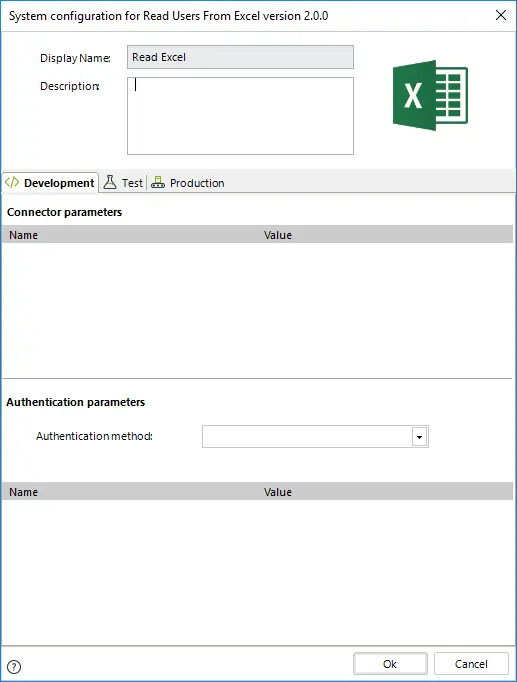Open the Production tab
Image resolution: width=517 pixels, height=682 pixels.
[188, 183]
